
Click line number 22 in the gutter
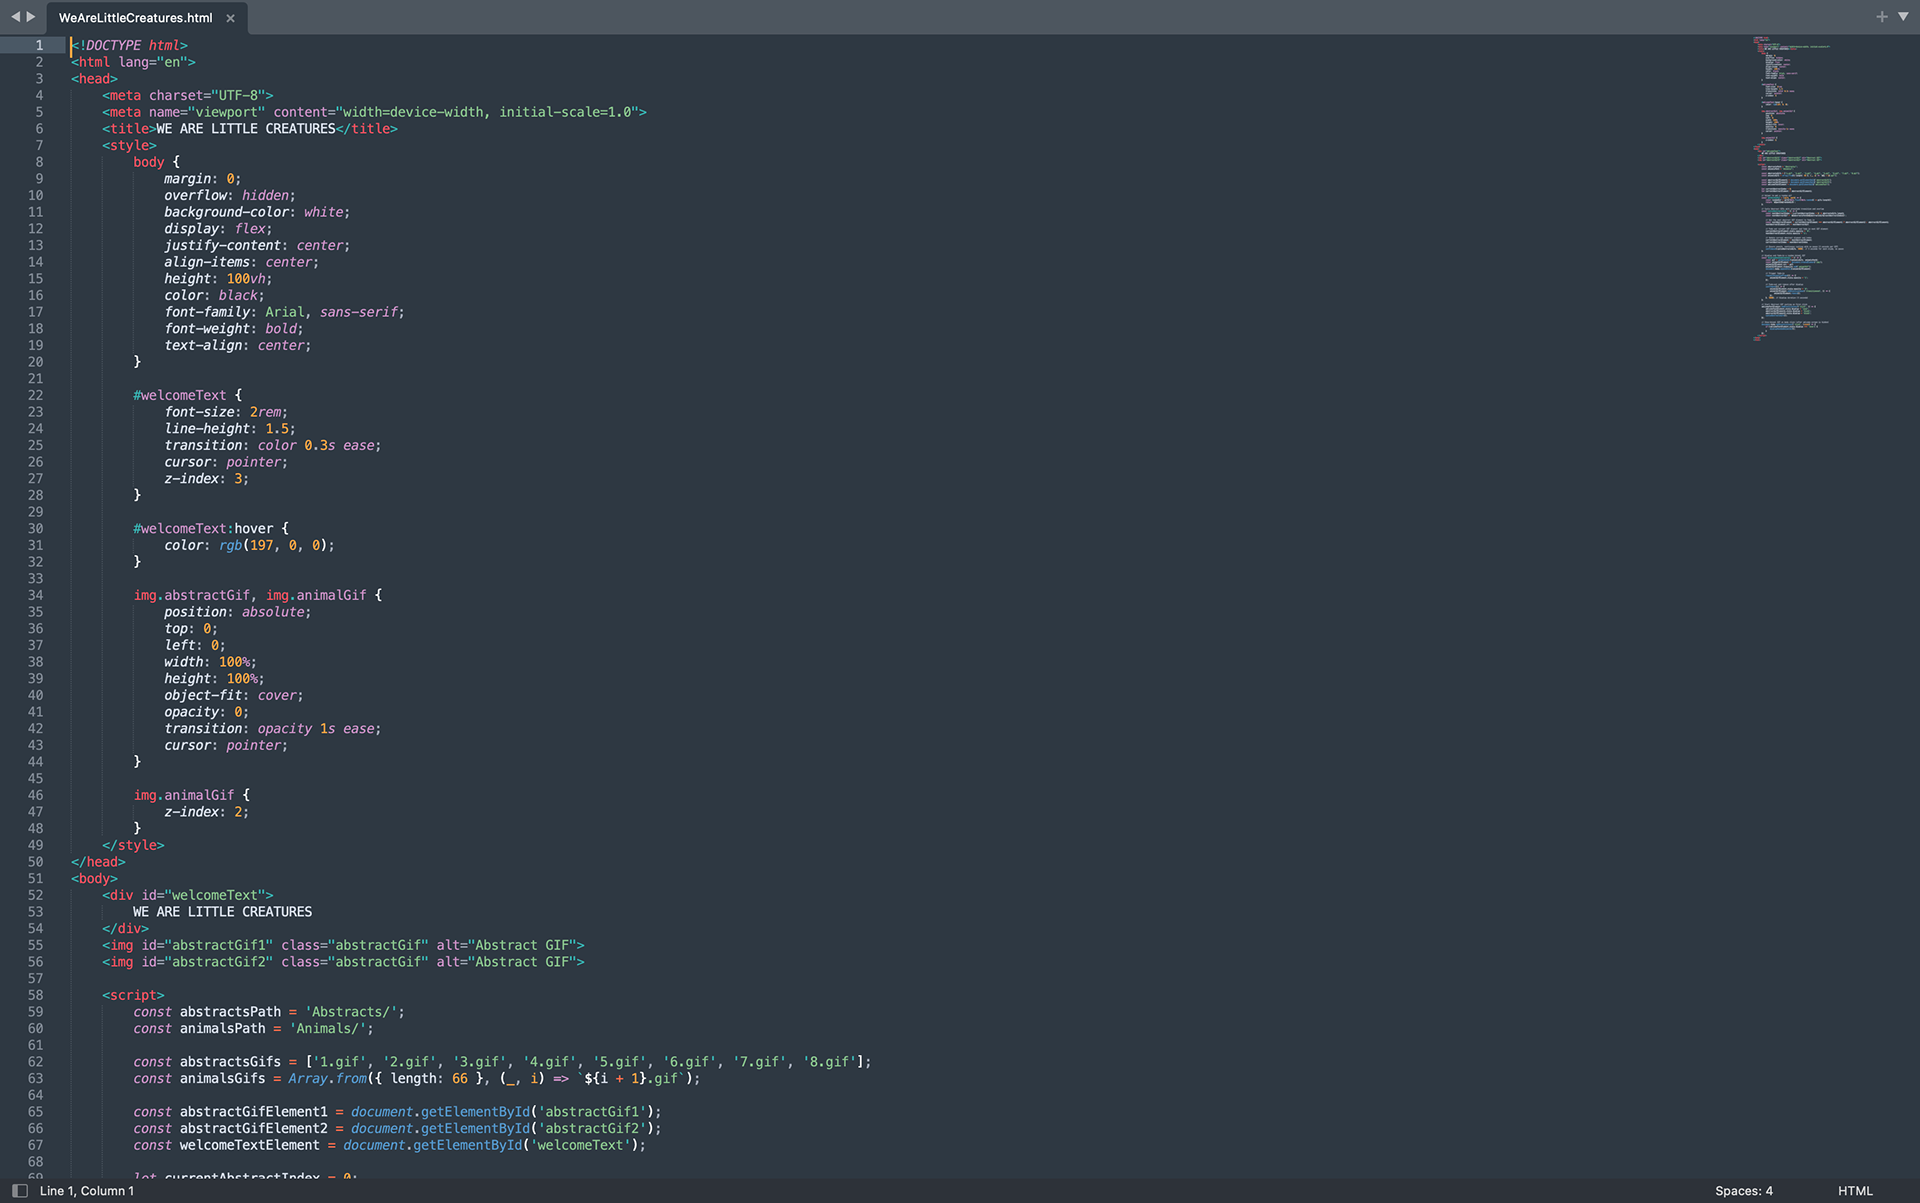(35, 395)
